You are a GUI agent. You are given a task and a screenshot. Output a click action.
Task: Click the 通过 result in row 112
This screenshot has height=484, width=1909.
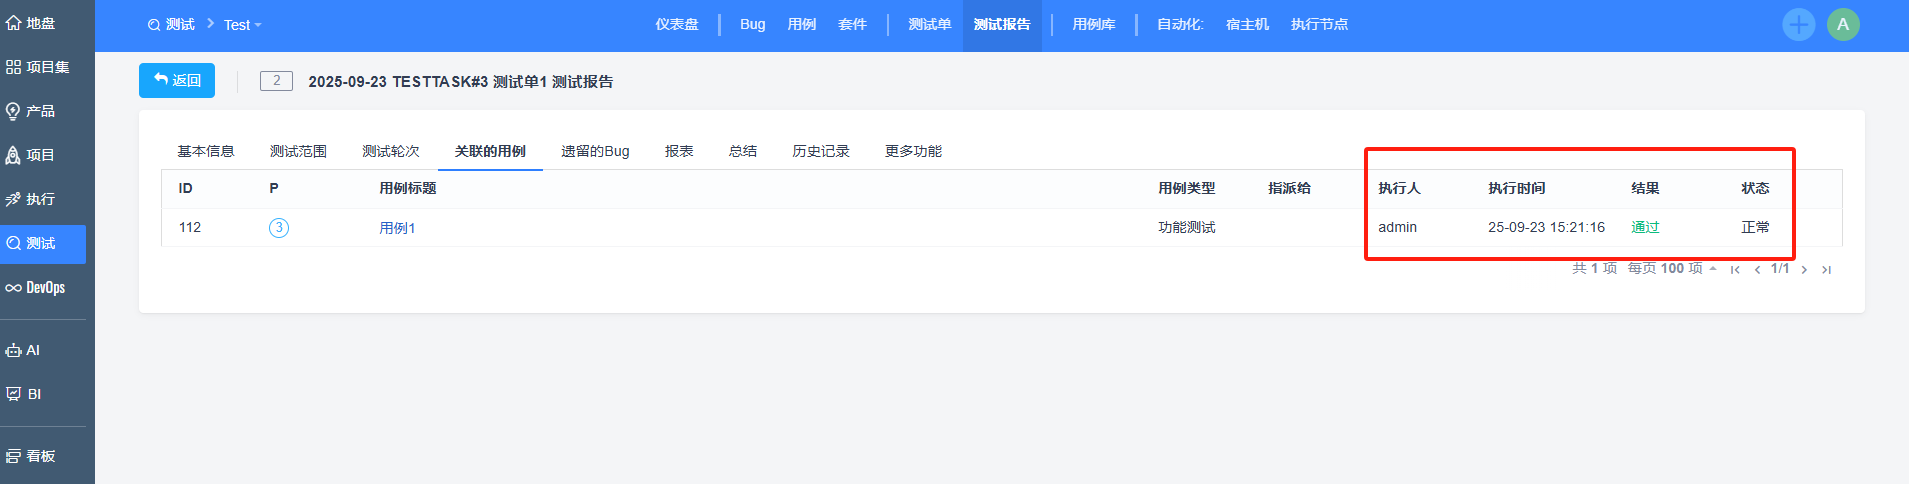[1645, 228]
